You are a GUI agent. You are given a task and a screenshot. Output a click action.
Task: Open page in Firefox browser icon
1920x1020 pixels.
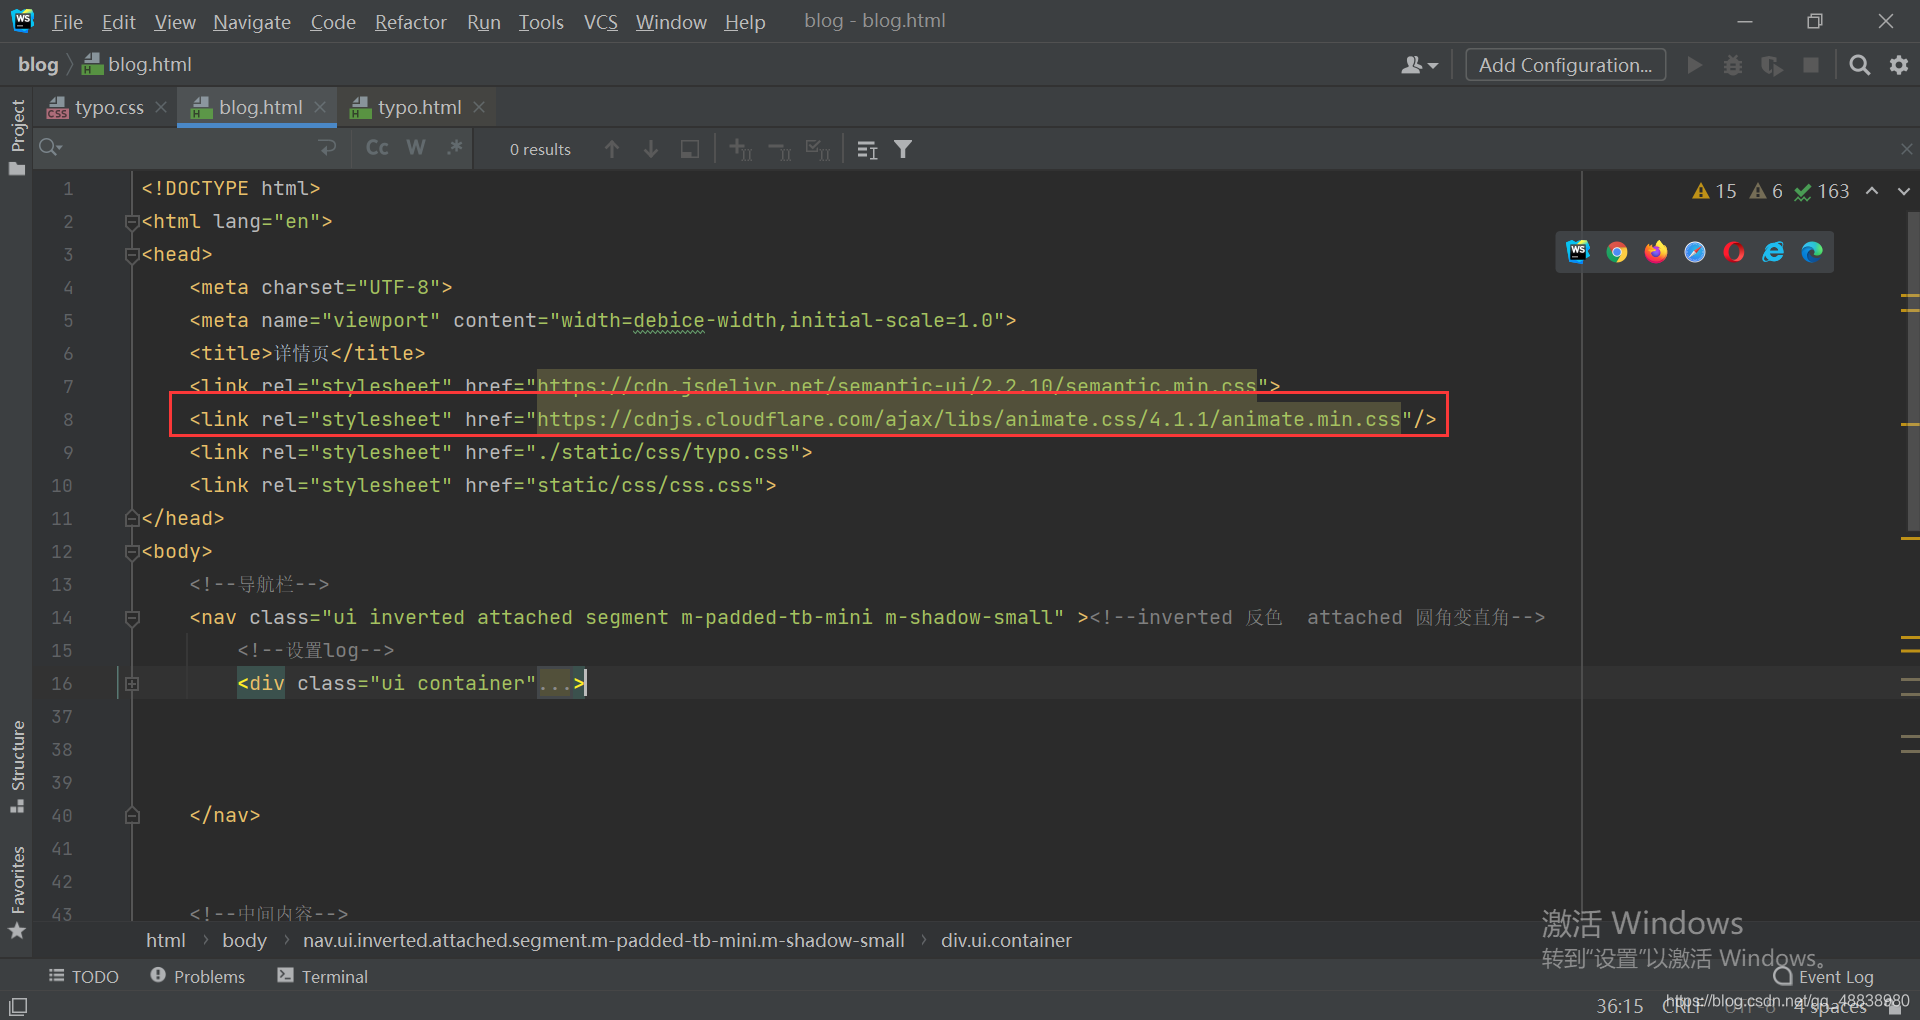tap(1656, 252)
